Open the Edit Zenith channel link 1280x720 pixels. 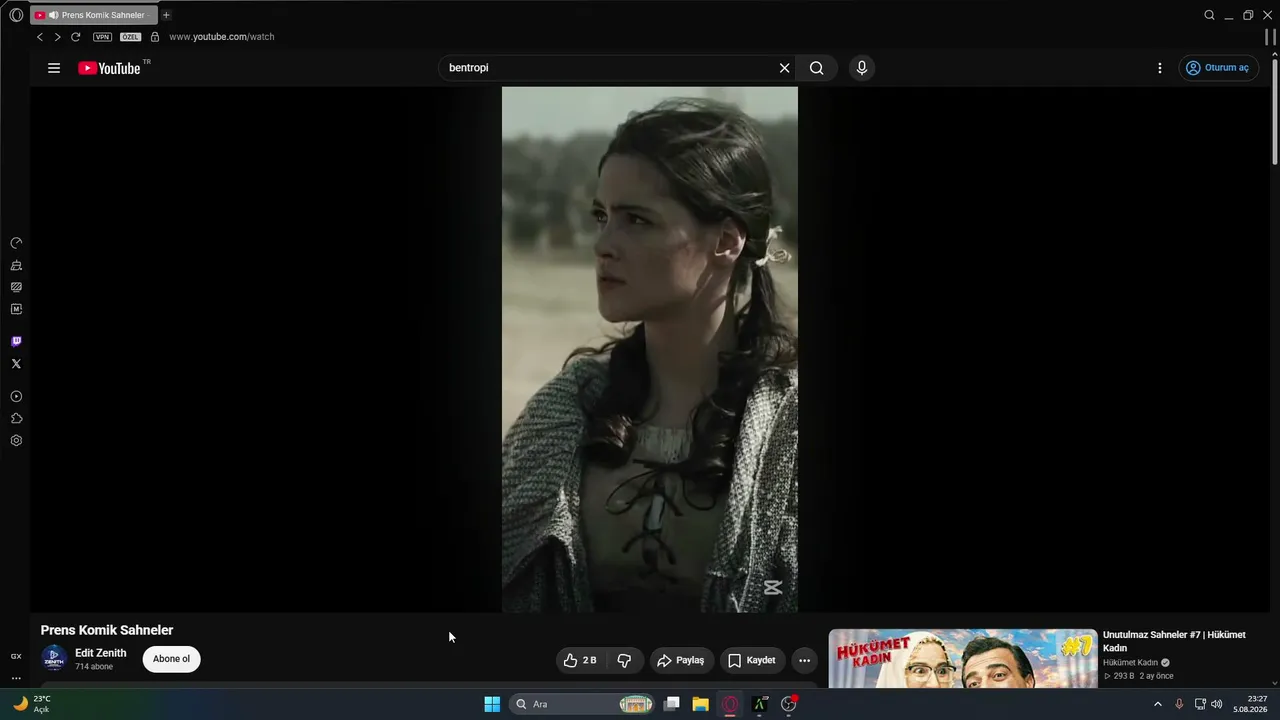tap(101, 653)
